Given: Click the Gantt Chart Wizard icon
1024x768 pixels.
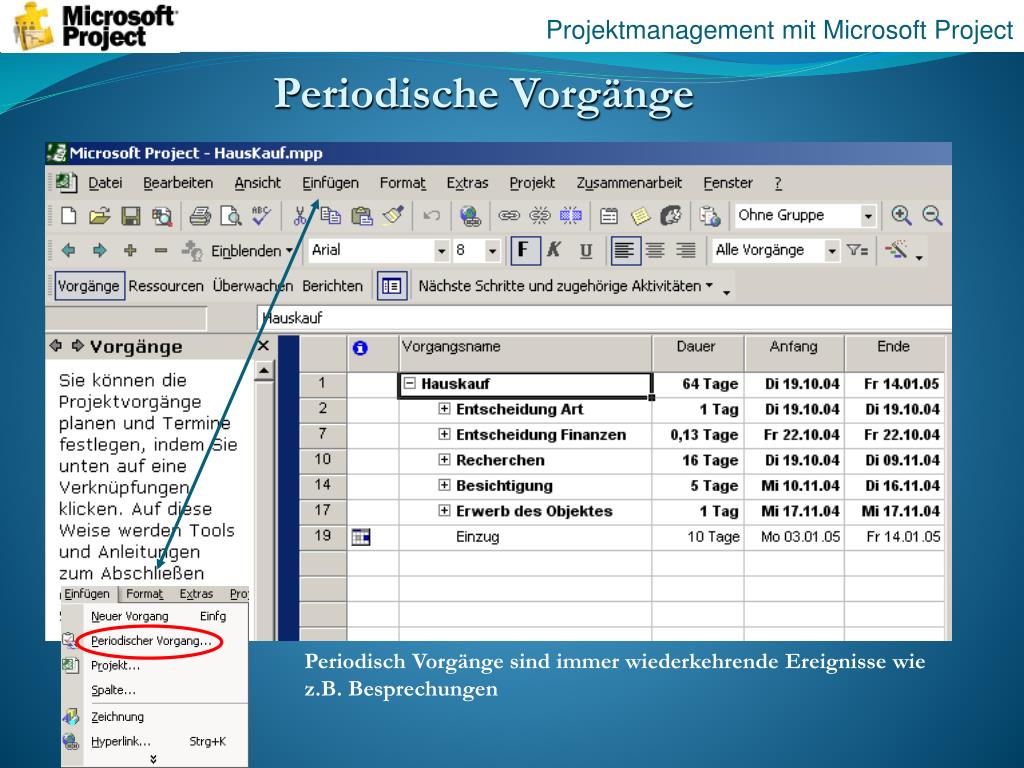Looking at the screenshot, I should click(896, 250).
